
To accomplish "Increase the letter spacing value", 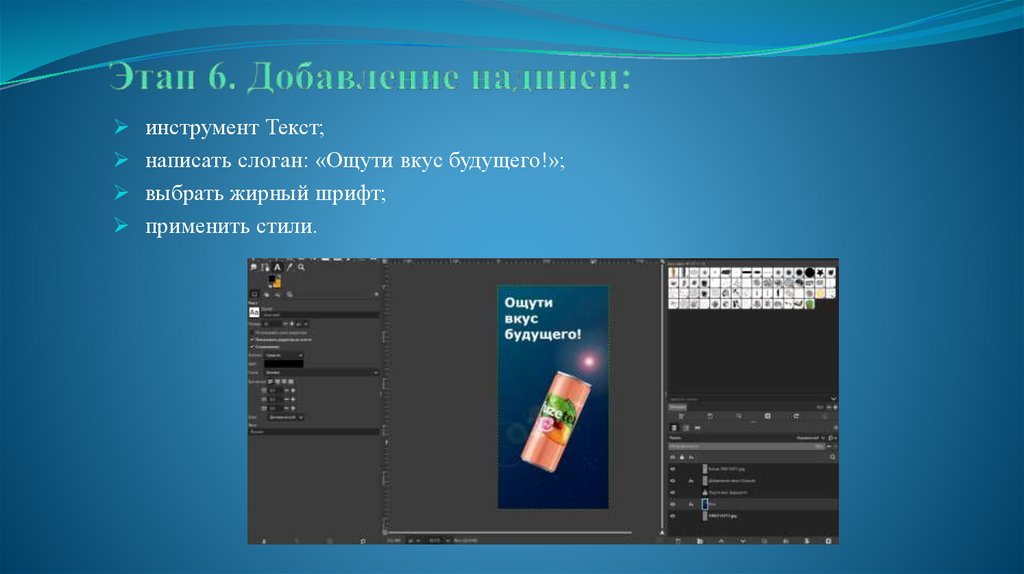I will tap(293, 408).
